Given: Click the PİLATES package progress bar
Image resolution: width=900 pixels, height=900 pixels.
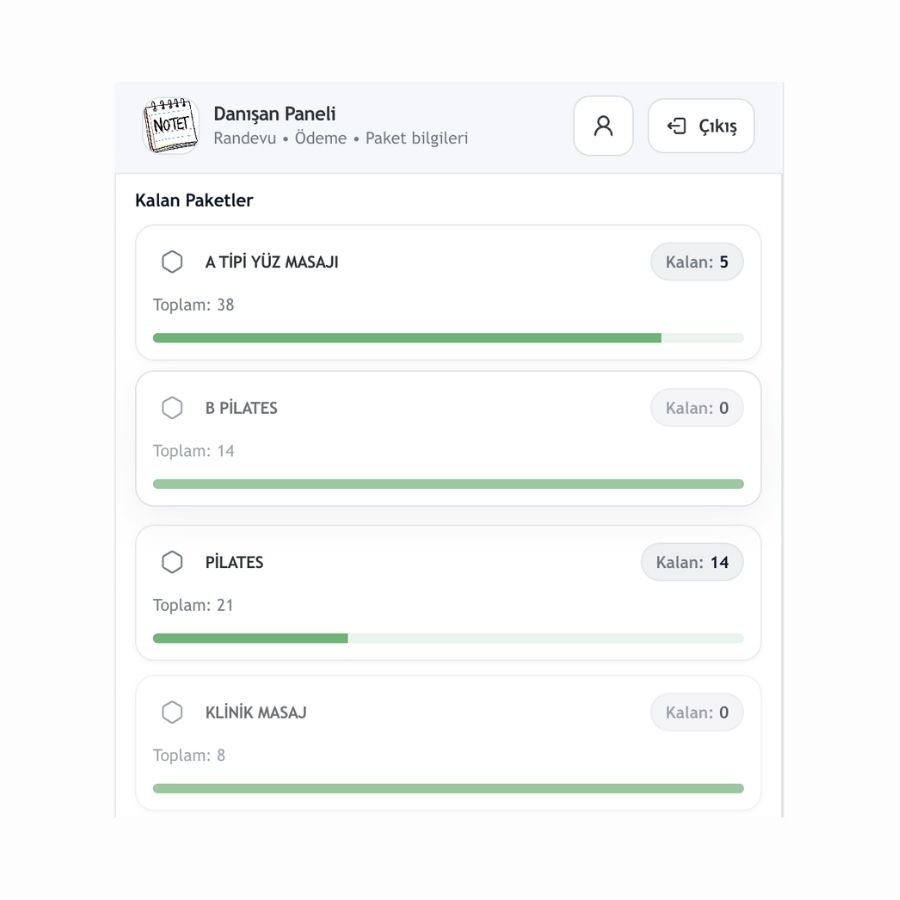Looking at the screenshot, I should (448, 638).
